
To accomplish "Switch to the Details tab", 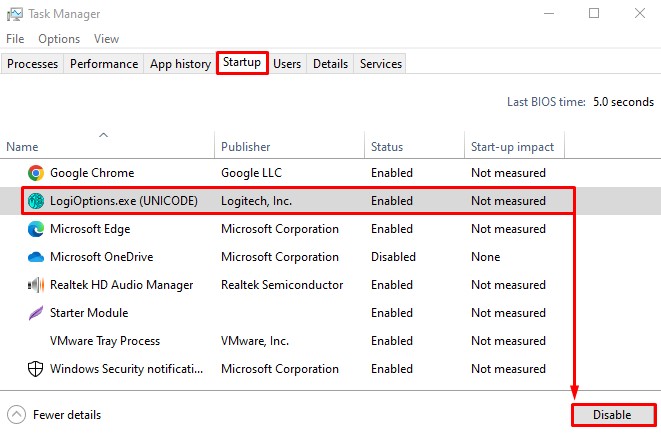I will pyautogui.click(x=330, y=64).
